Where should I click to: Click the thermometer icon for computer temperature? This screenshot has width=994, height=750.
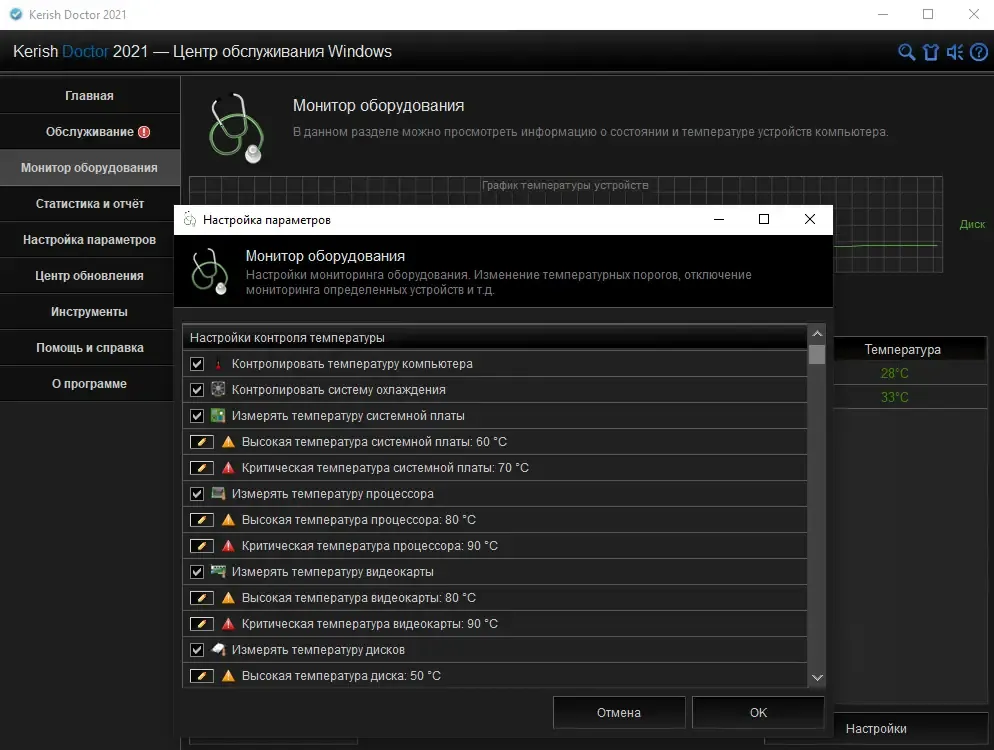[x=218, y=364]
